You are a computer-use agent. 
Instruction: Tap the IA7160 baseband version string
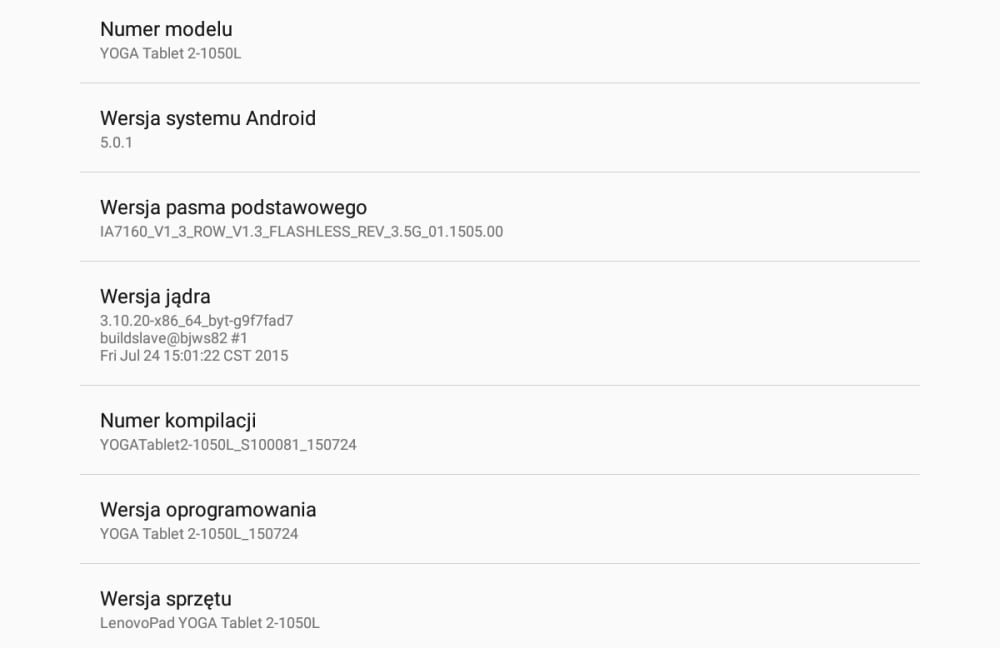click(301, 232)
